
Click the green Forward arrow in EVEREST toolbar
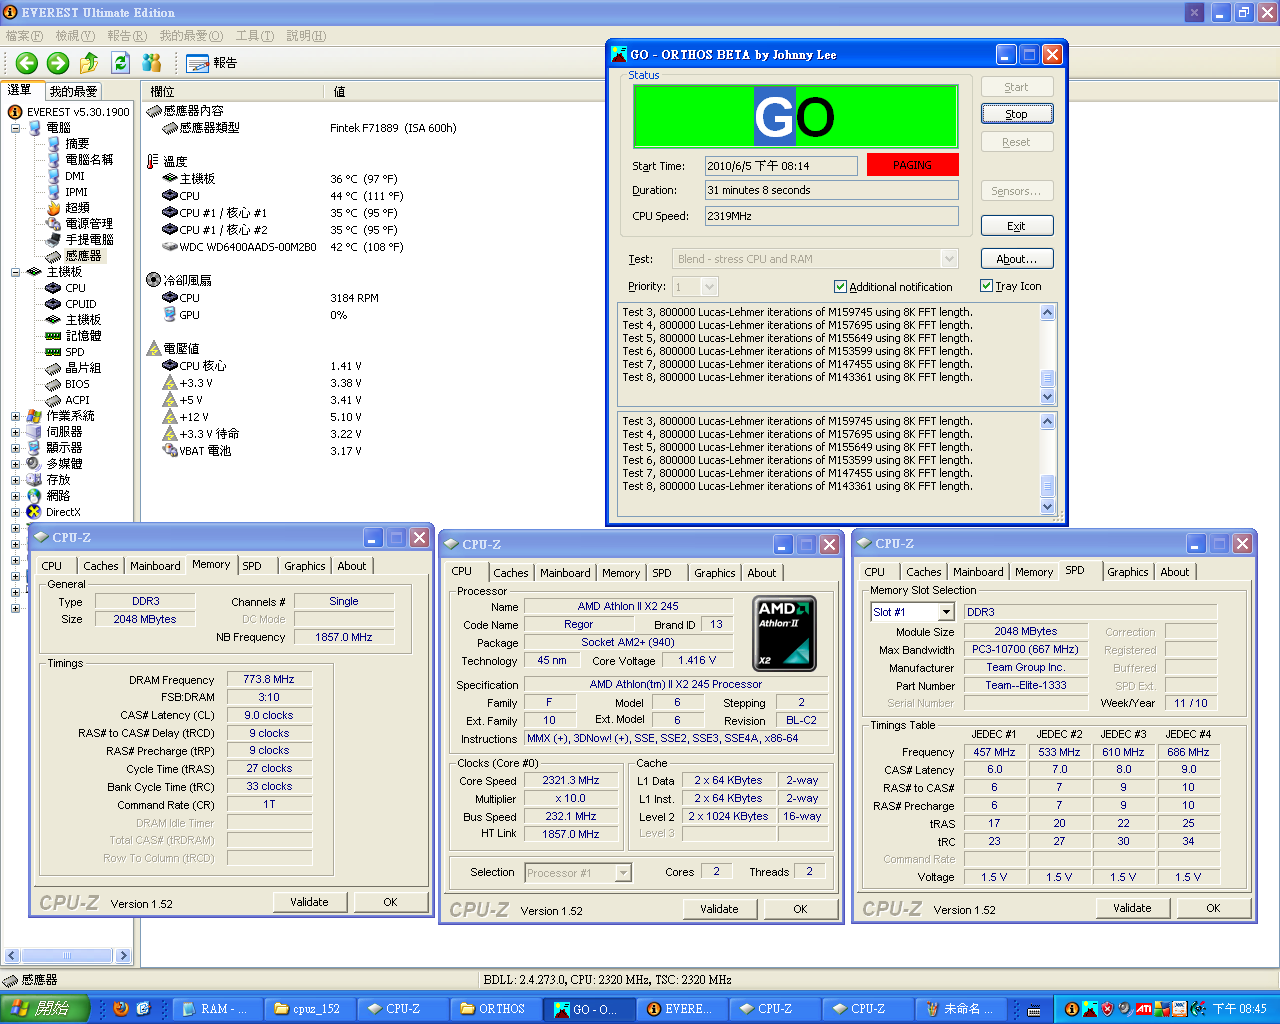58,63
